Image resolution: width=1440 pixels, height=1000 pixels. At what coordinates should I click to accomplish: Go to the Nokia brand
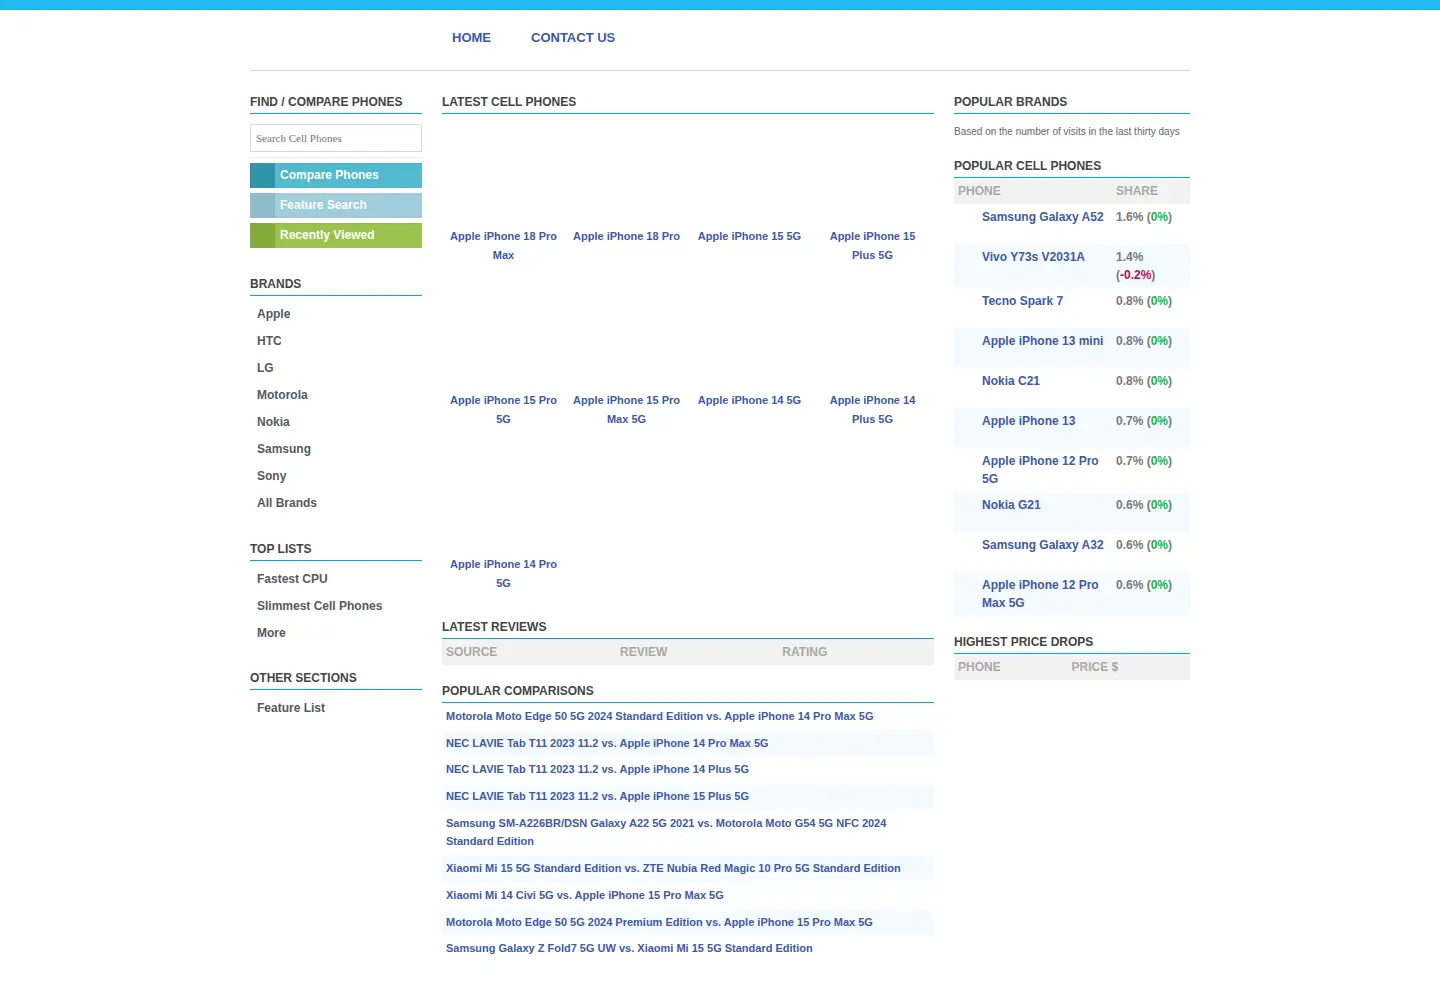coord(273,422)
